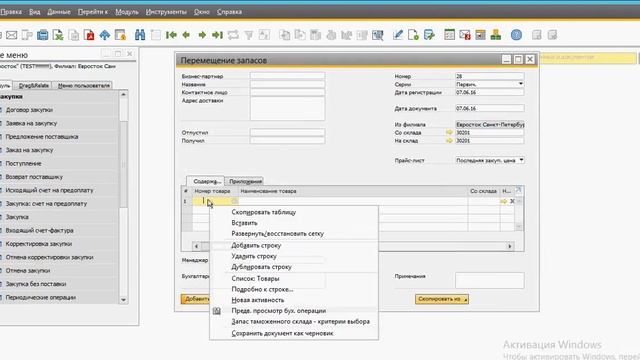Follow the На склад link arrow
The image size is (640, 360).
449,140
